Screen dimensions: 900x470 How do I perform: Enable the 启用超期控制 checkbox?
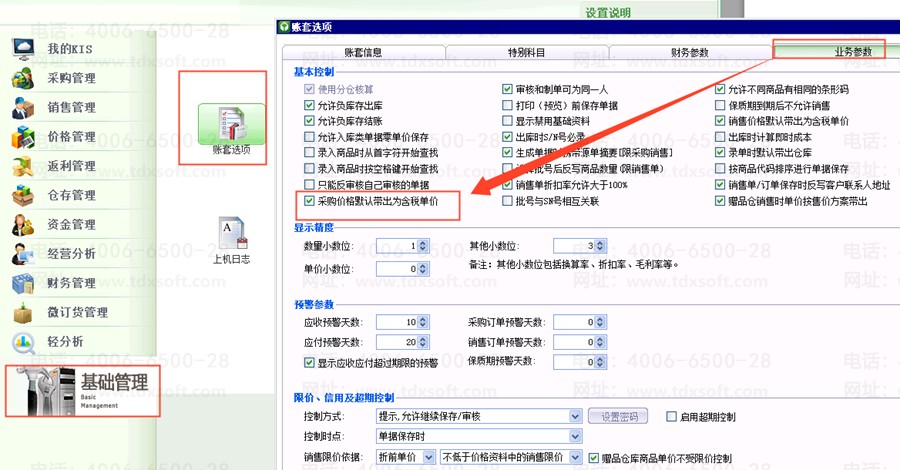(x=672, y=416)
